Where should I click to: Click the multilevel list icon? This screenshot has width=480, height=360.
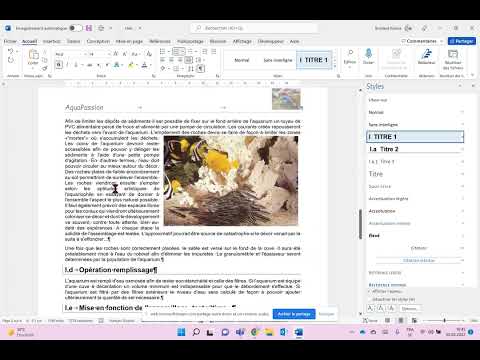190,51
